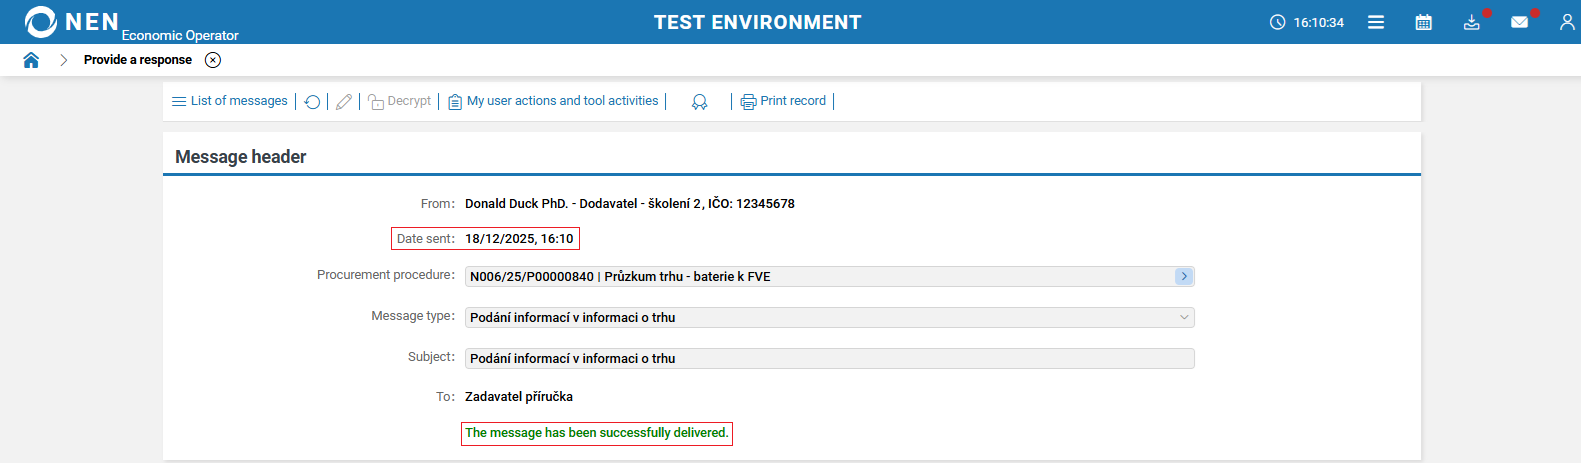Close the Provide a response breadcrumb

click(213, 60)
